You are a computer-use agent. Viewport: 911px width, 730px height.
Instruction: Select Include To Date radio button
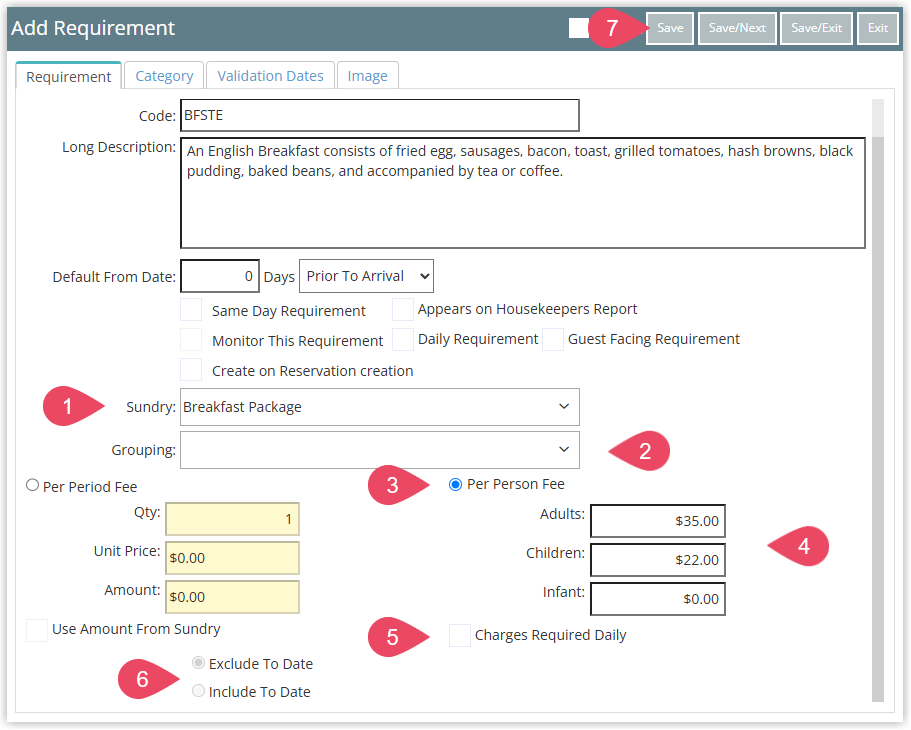pyautogui.click(x=198, y=690)
